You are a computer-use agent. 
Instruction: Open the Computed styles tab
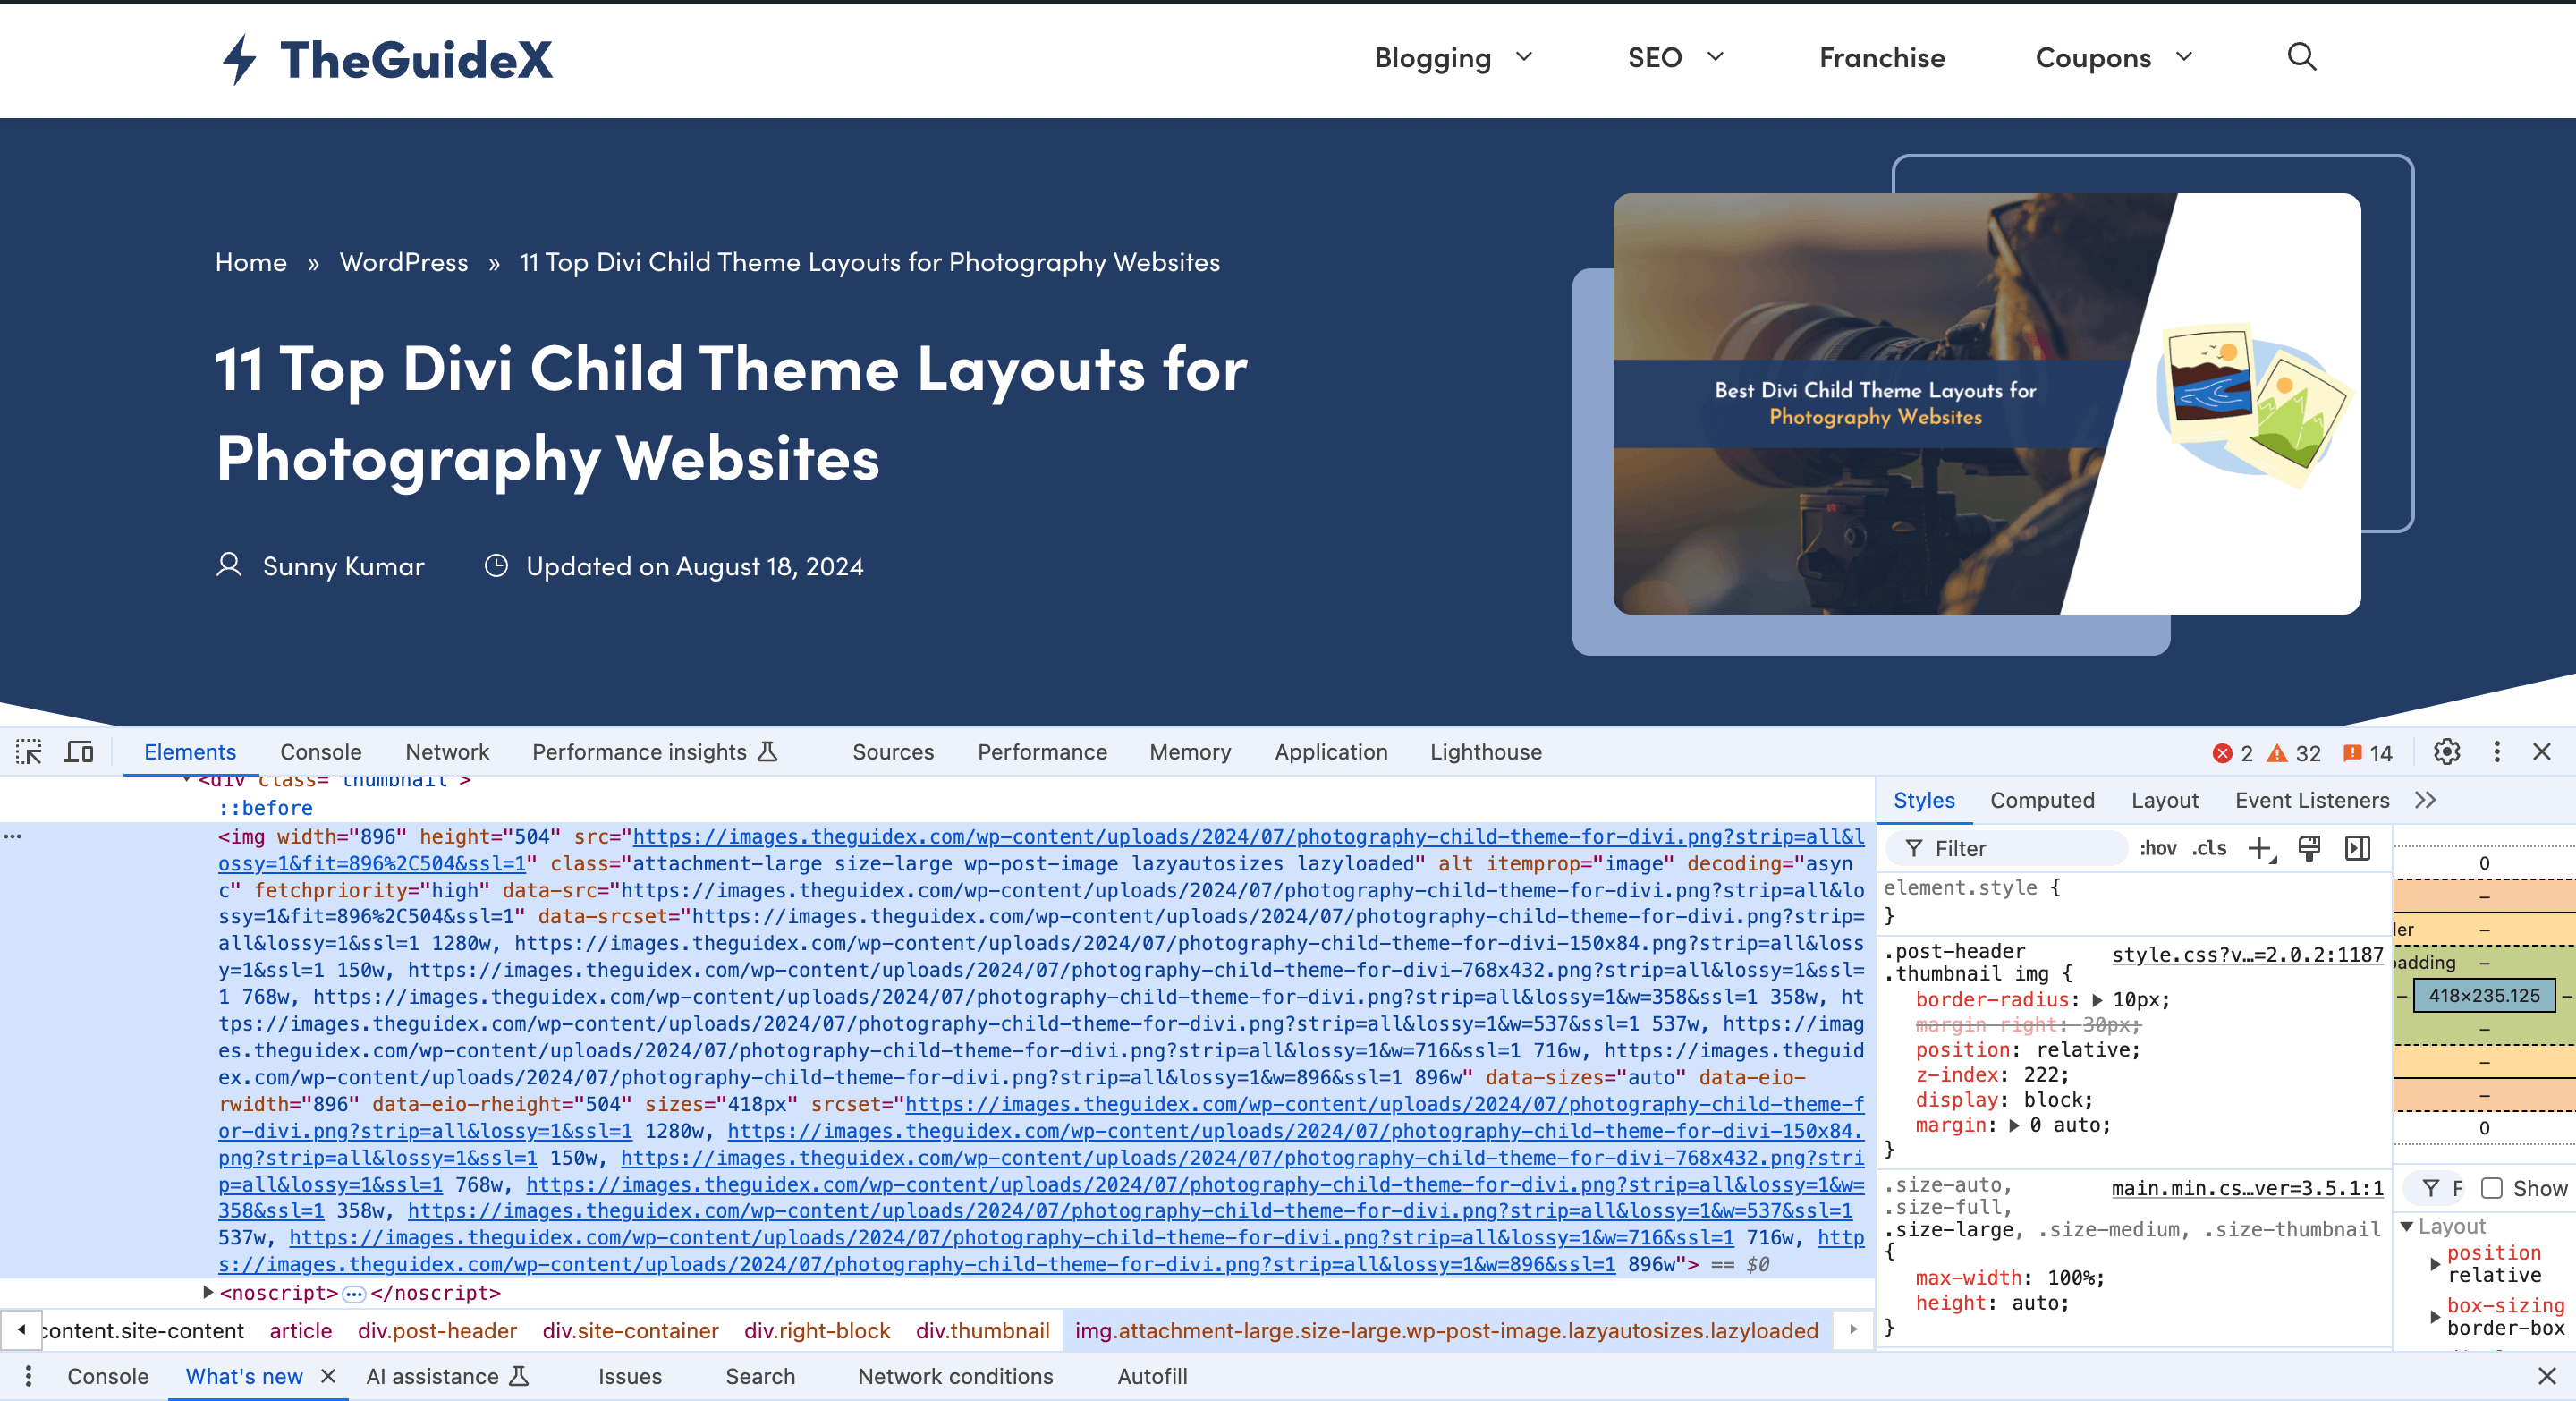(2041, 800)
